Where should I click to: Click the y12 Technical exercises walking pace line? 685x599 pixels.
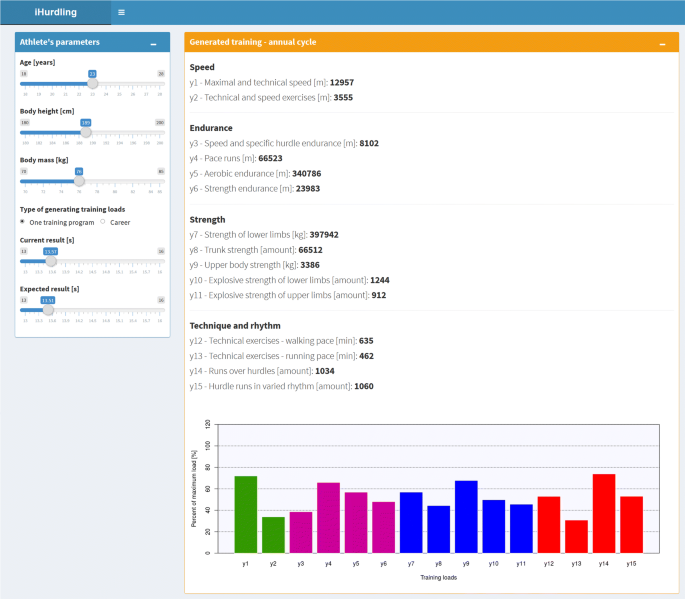click(x=281, y=341)
